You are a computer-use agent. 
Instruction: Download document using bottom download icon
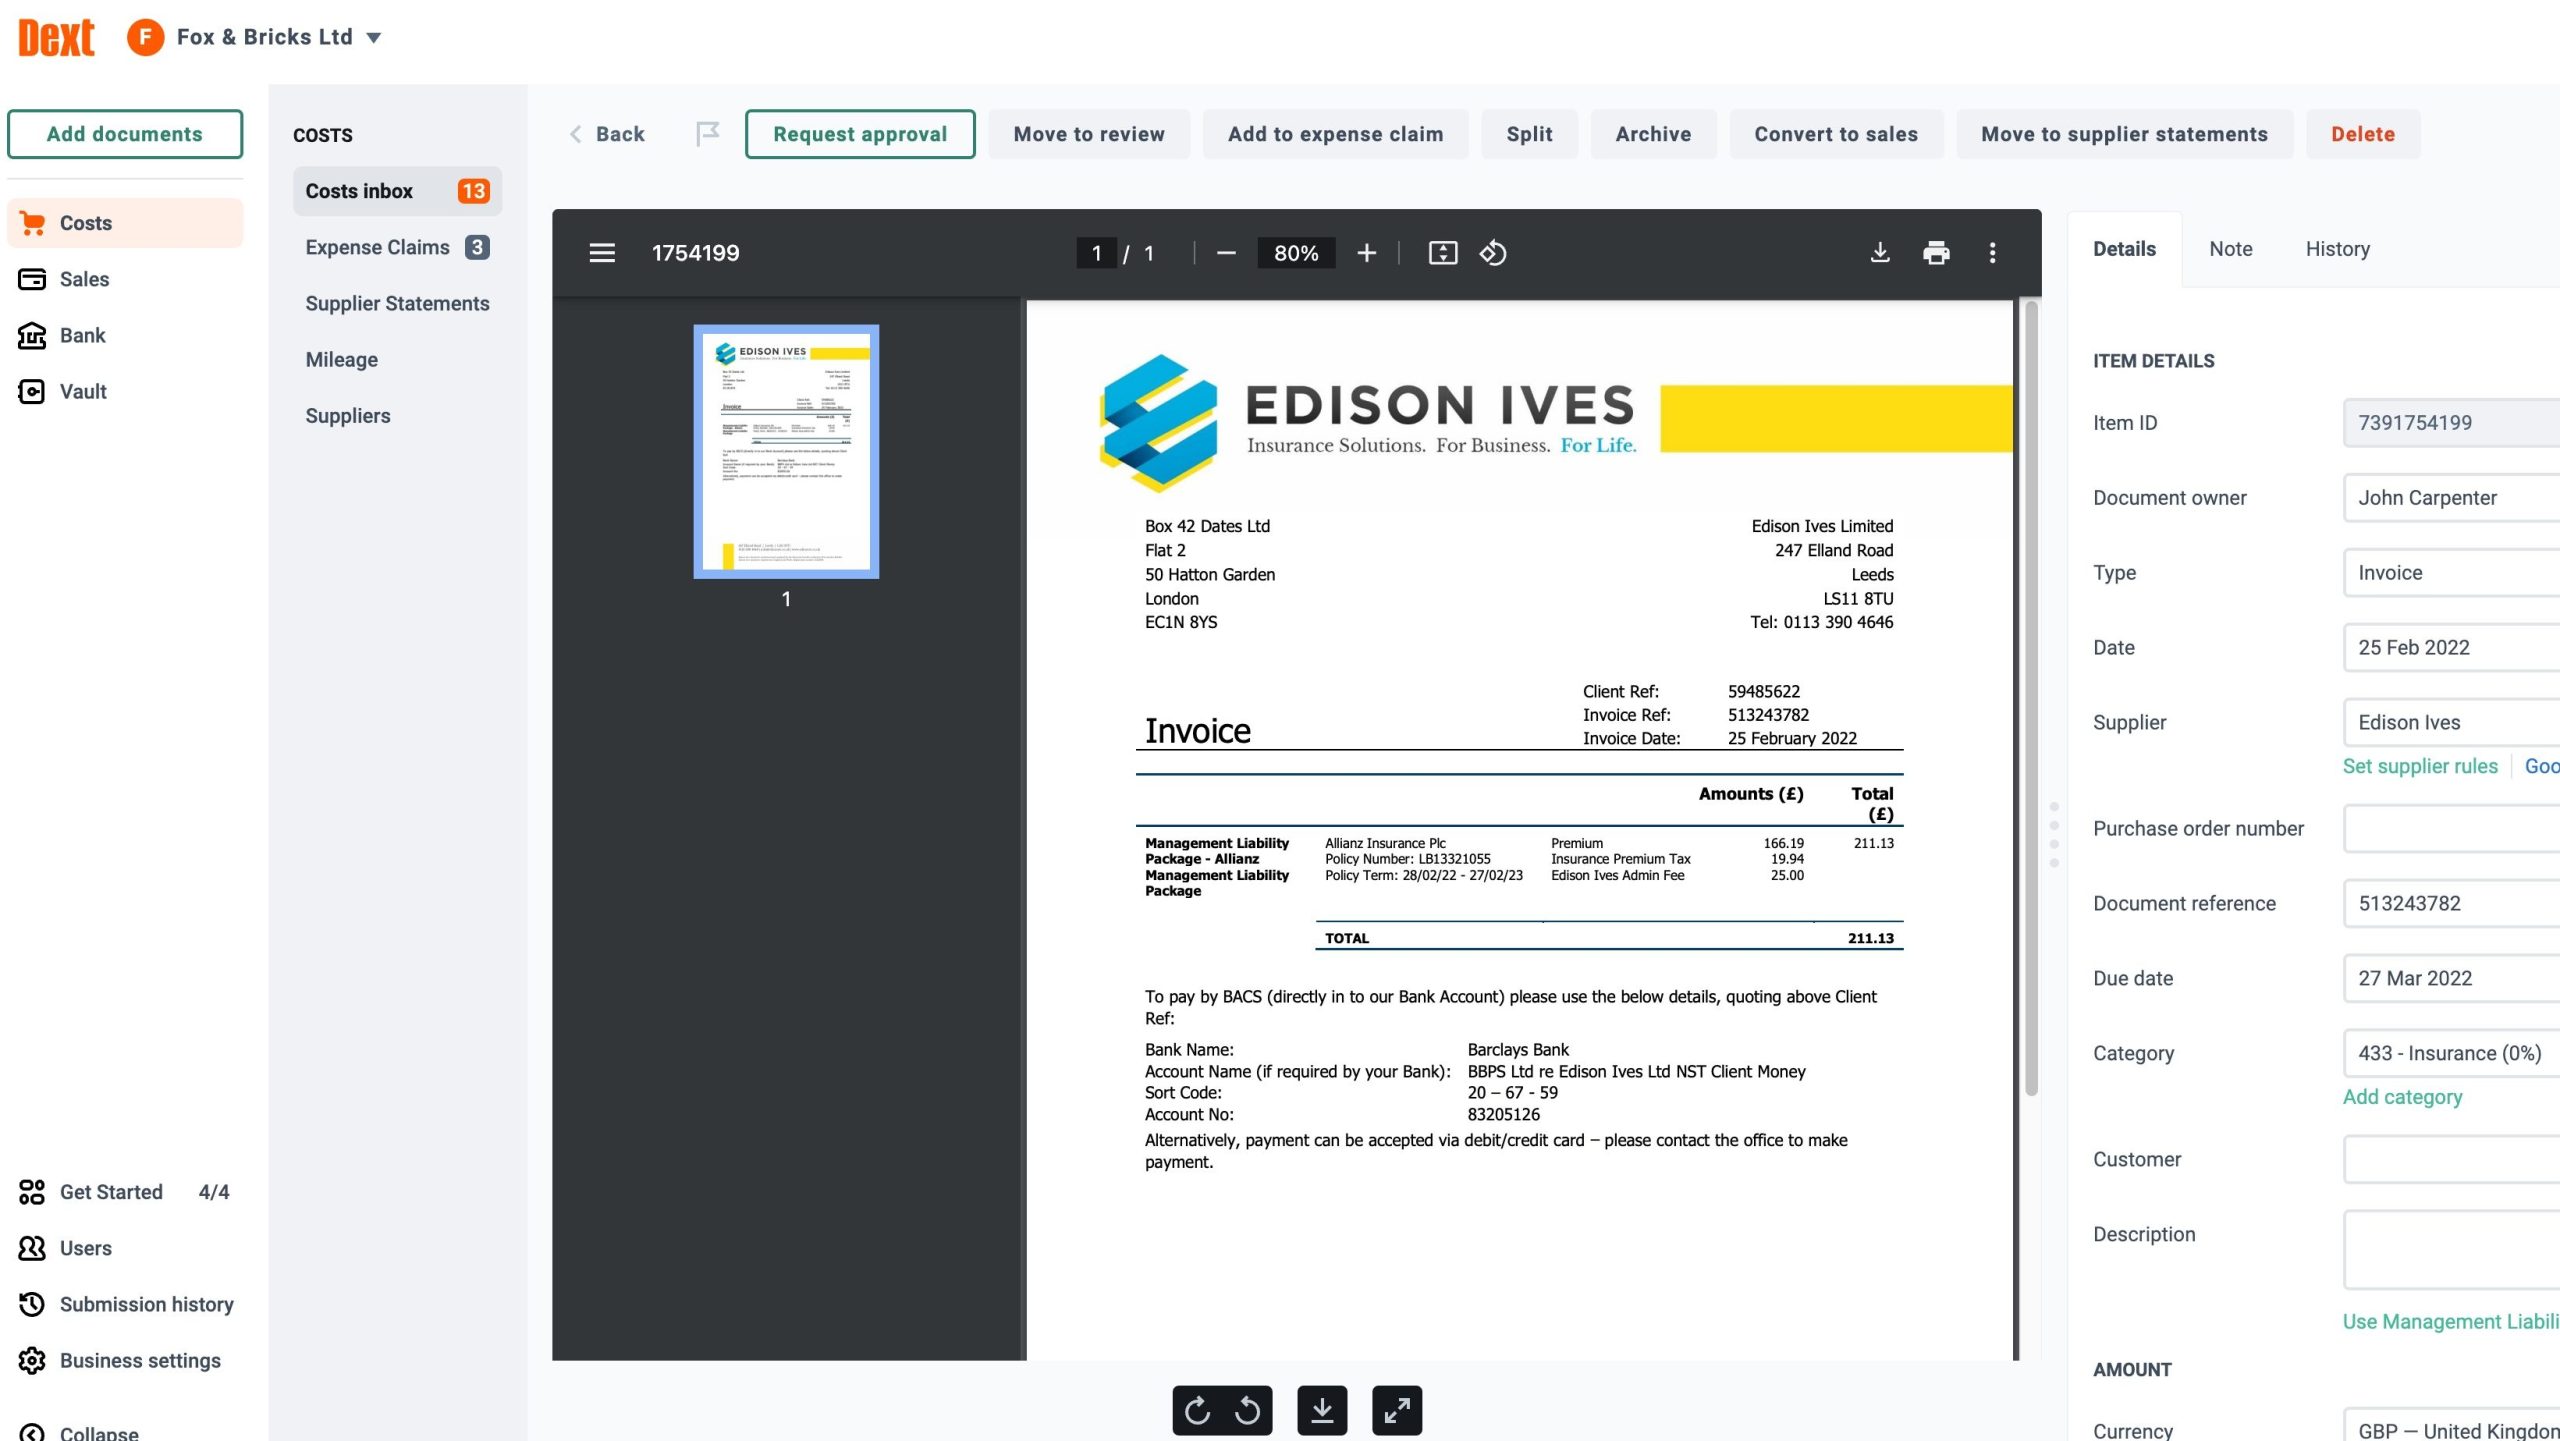pos(1322,1410)
